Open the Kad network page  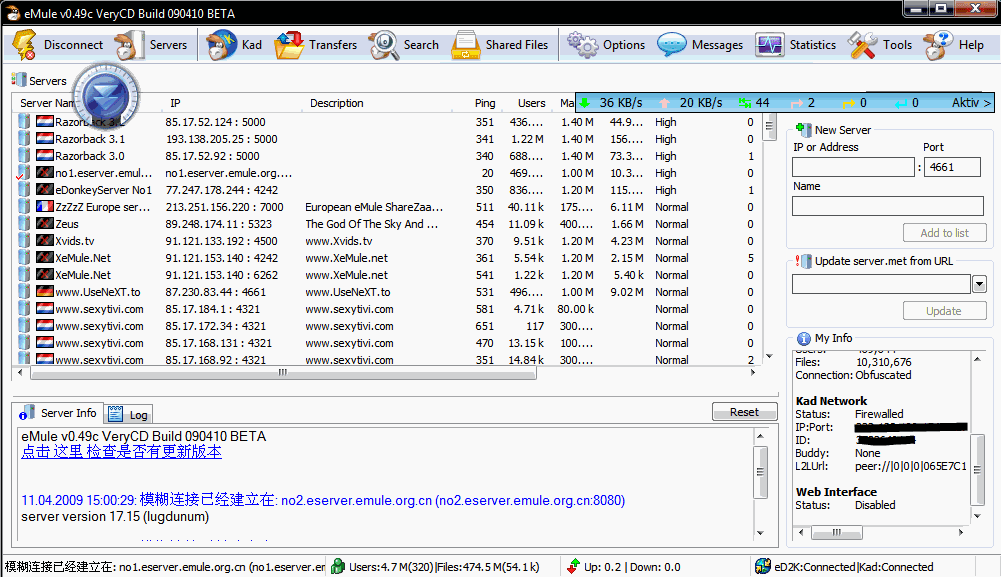234,45
